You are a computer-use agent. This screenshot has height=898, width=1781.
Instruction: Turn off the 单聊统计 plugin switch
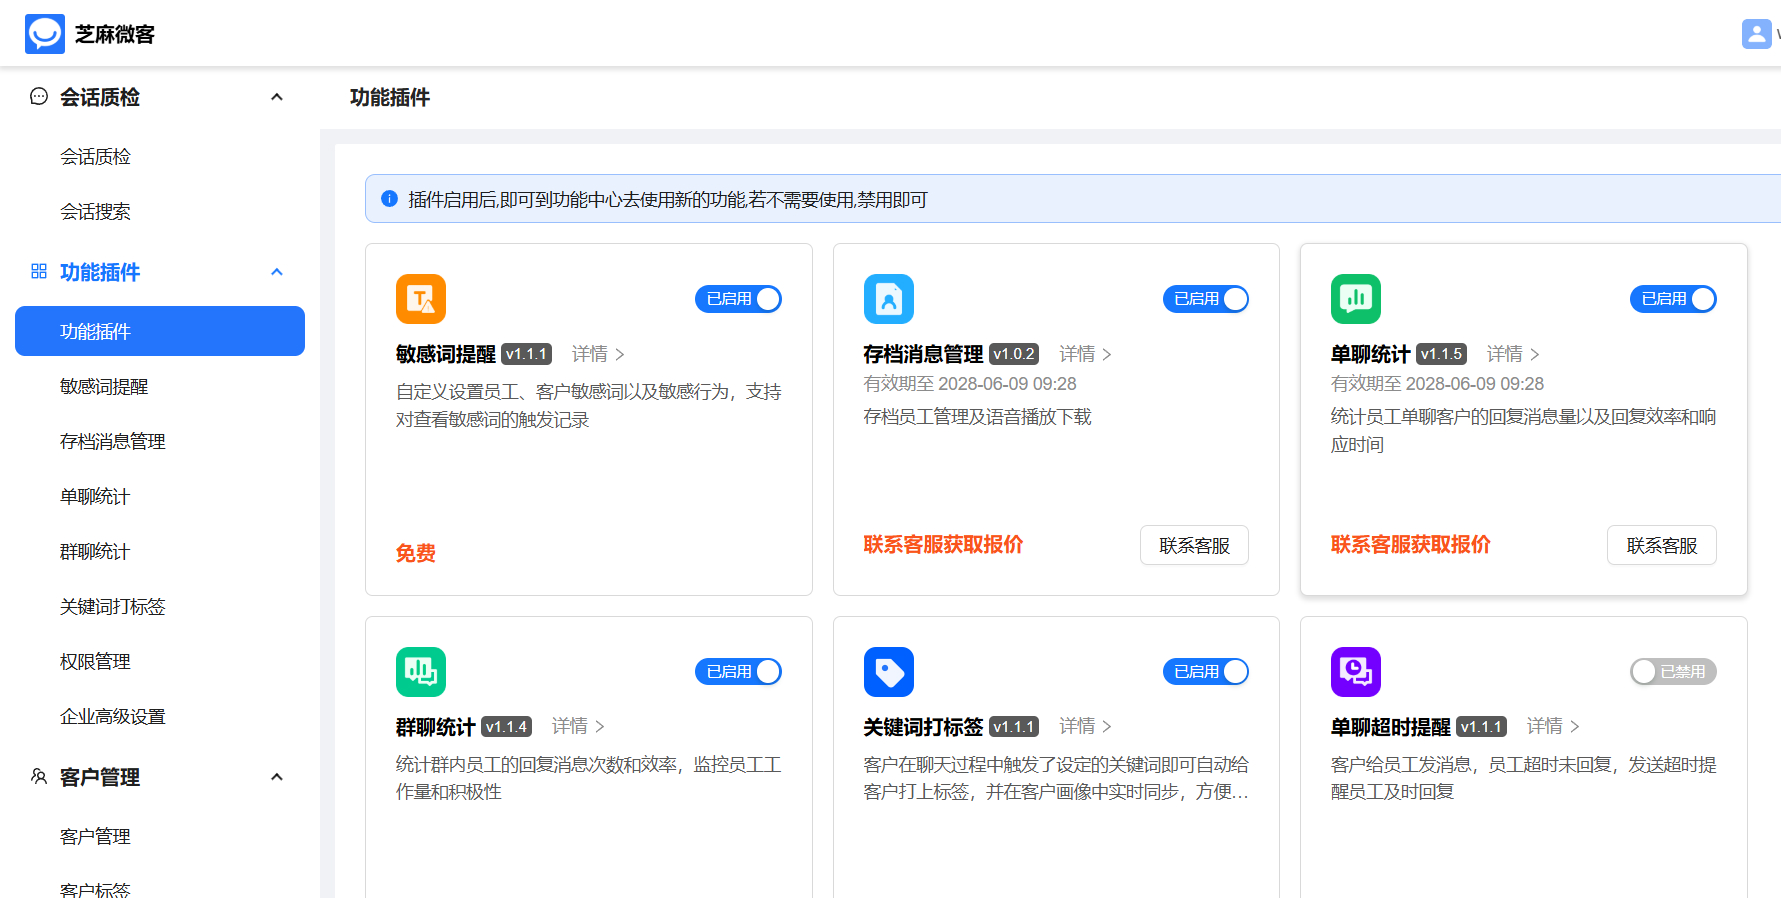pos(1673,299)
